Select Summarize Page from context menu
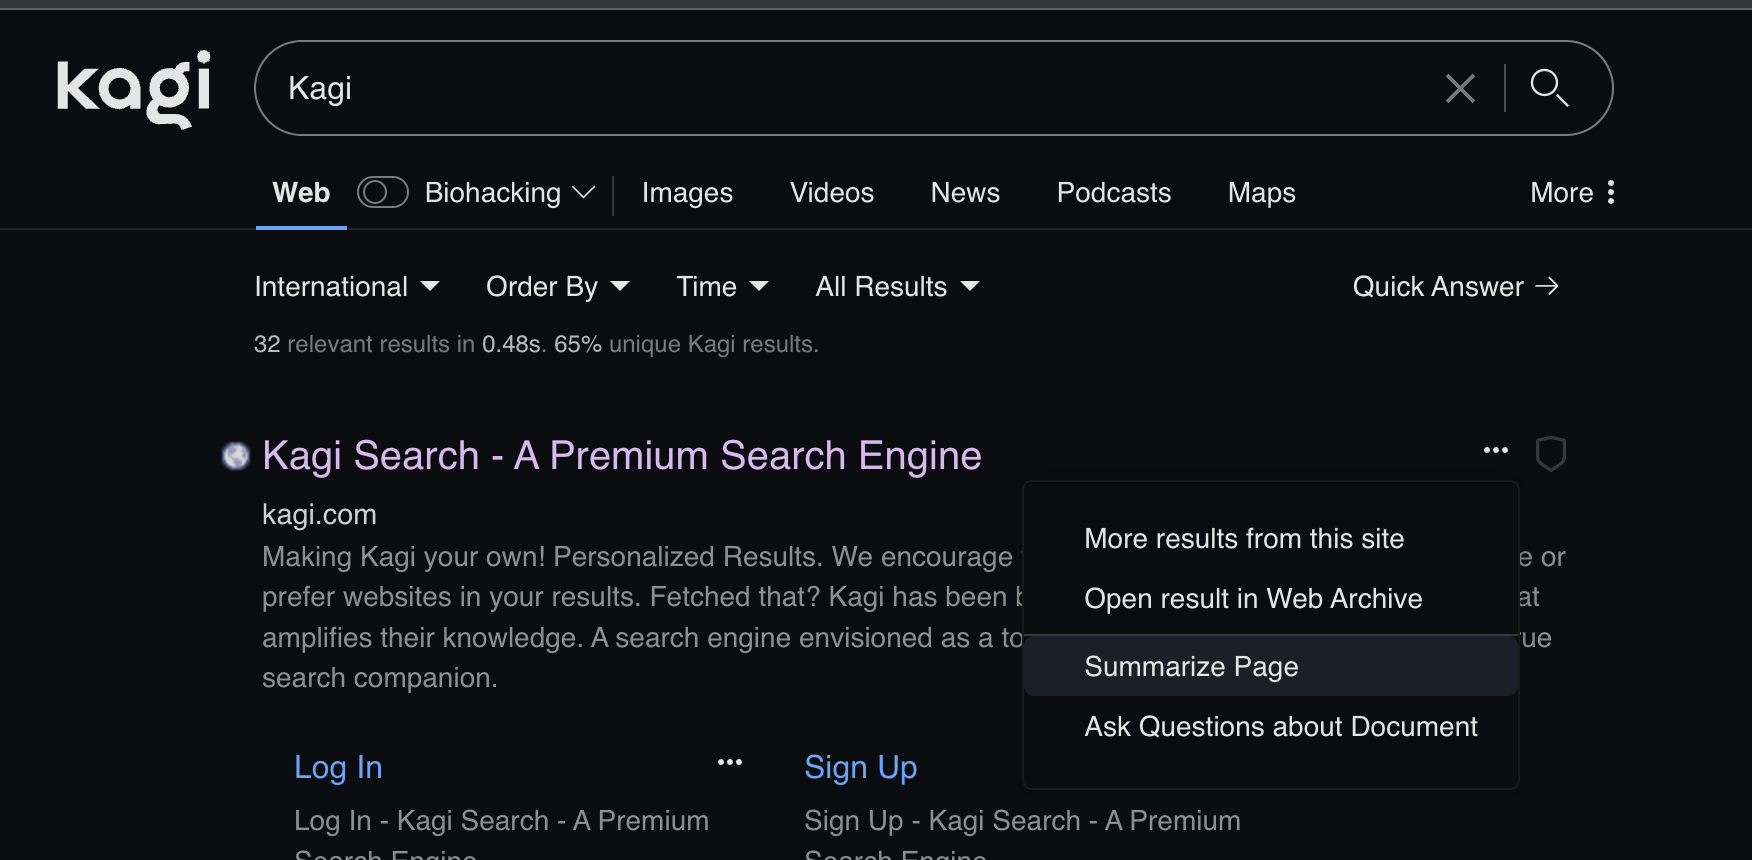Image resolution: width=1752 pixels, height=860 pixels. pos(1191,666)
